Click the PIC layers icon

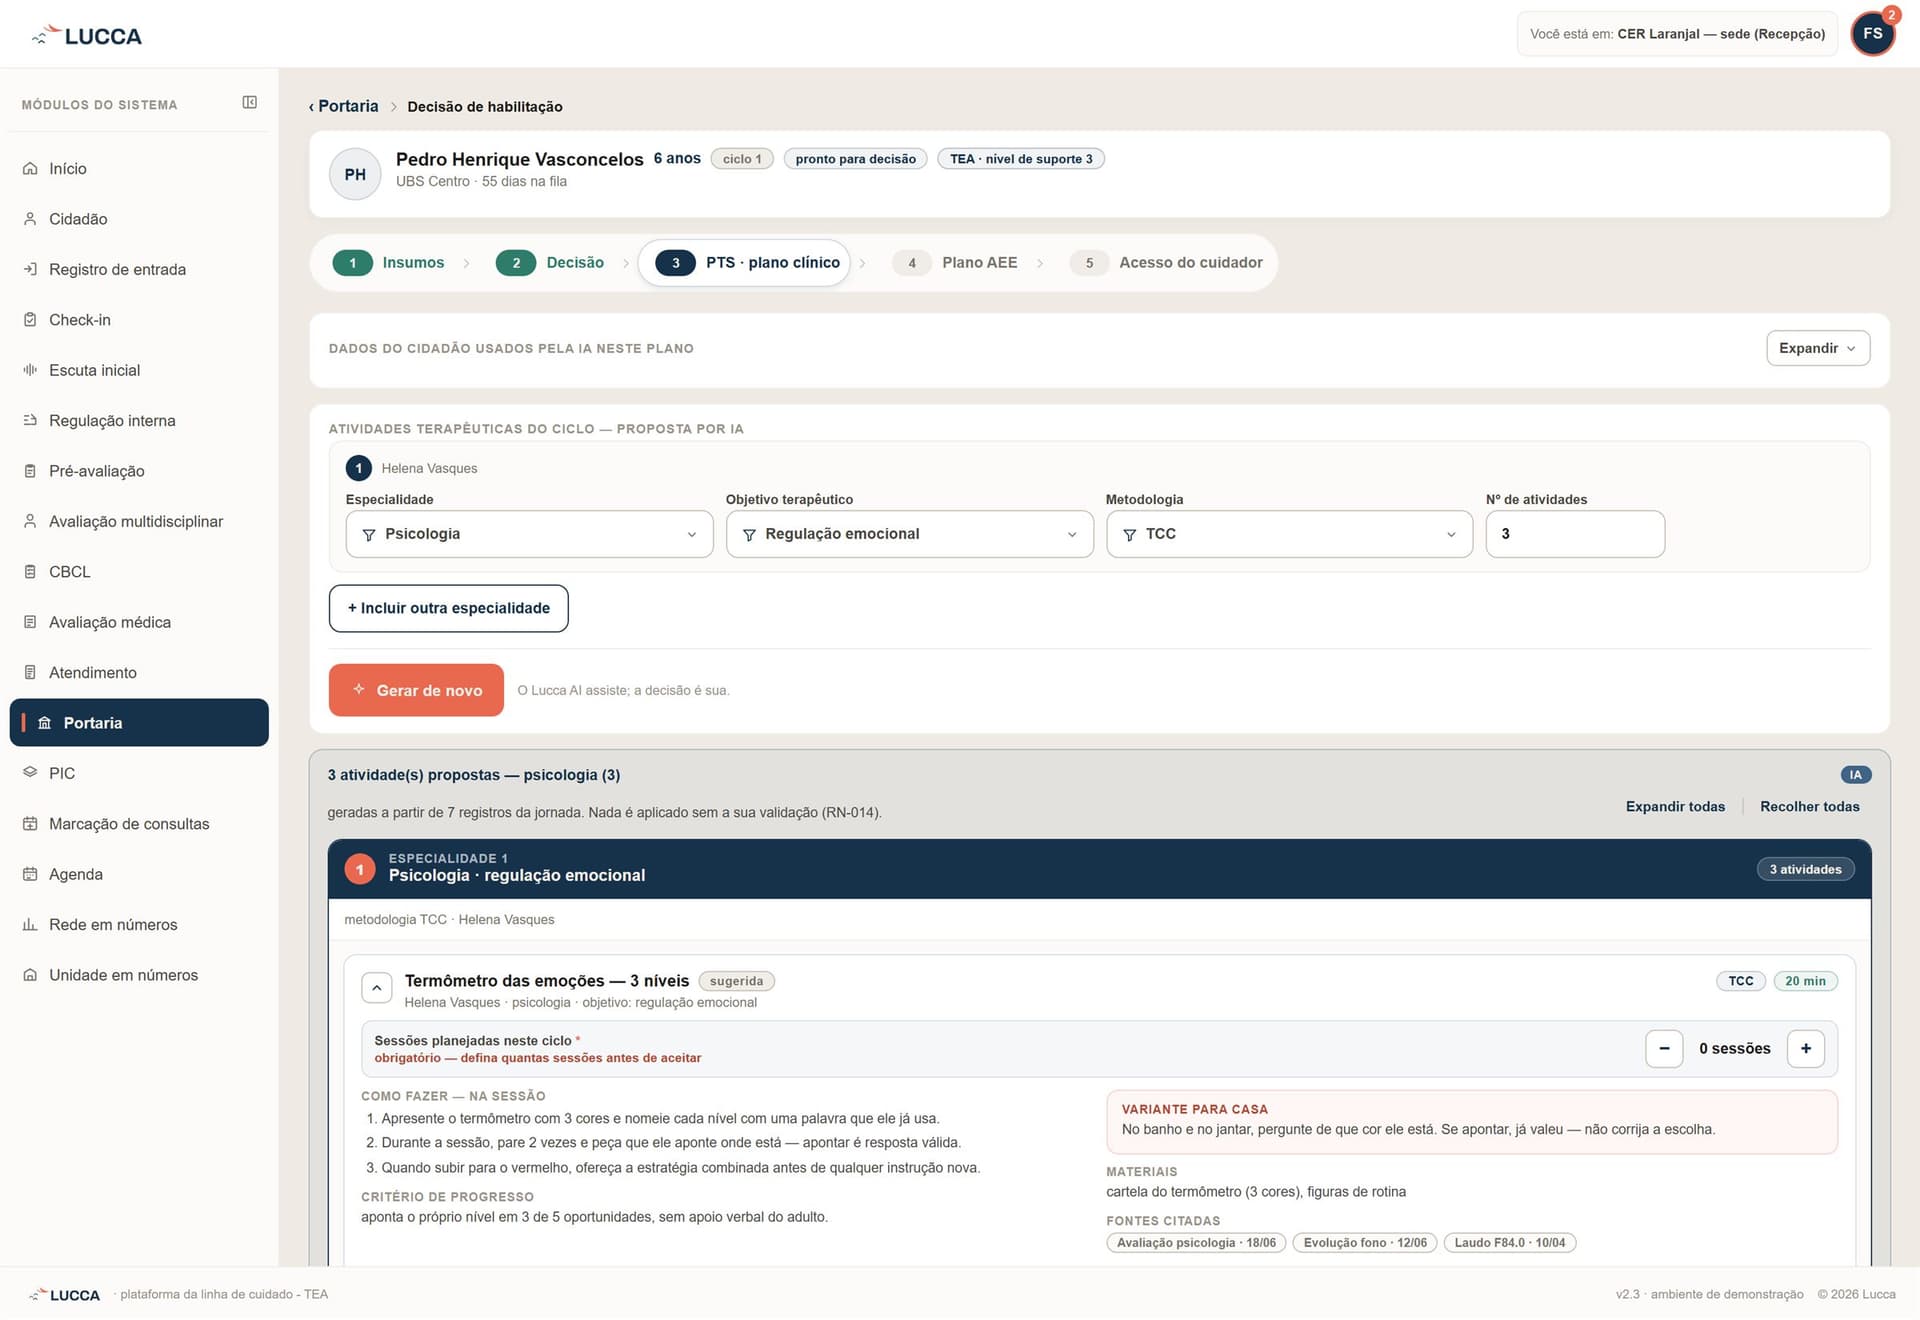(30, 773)
